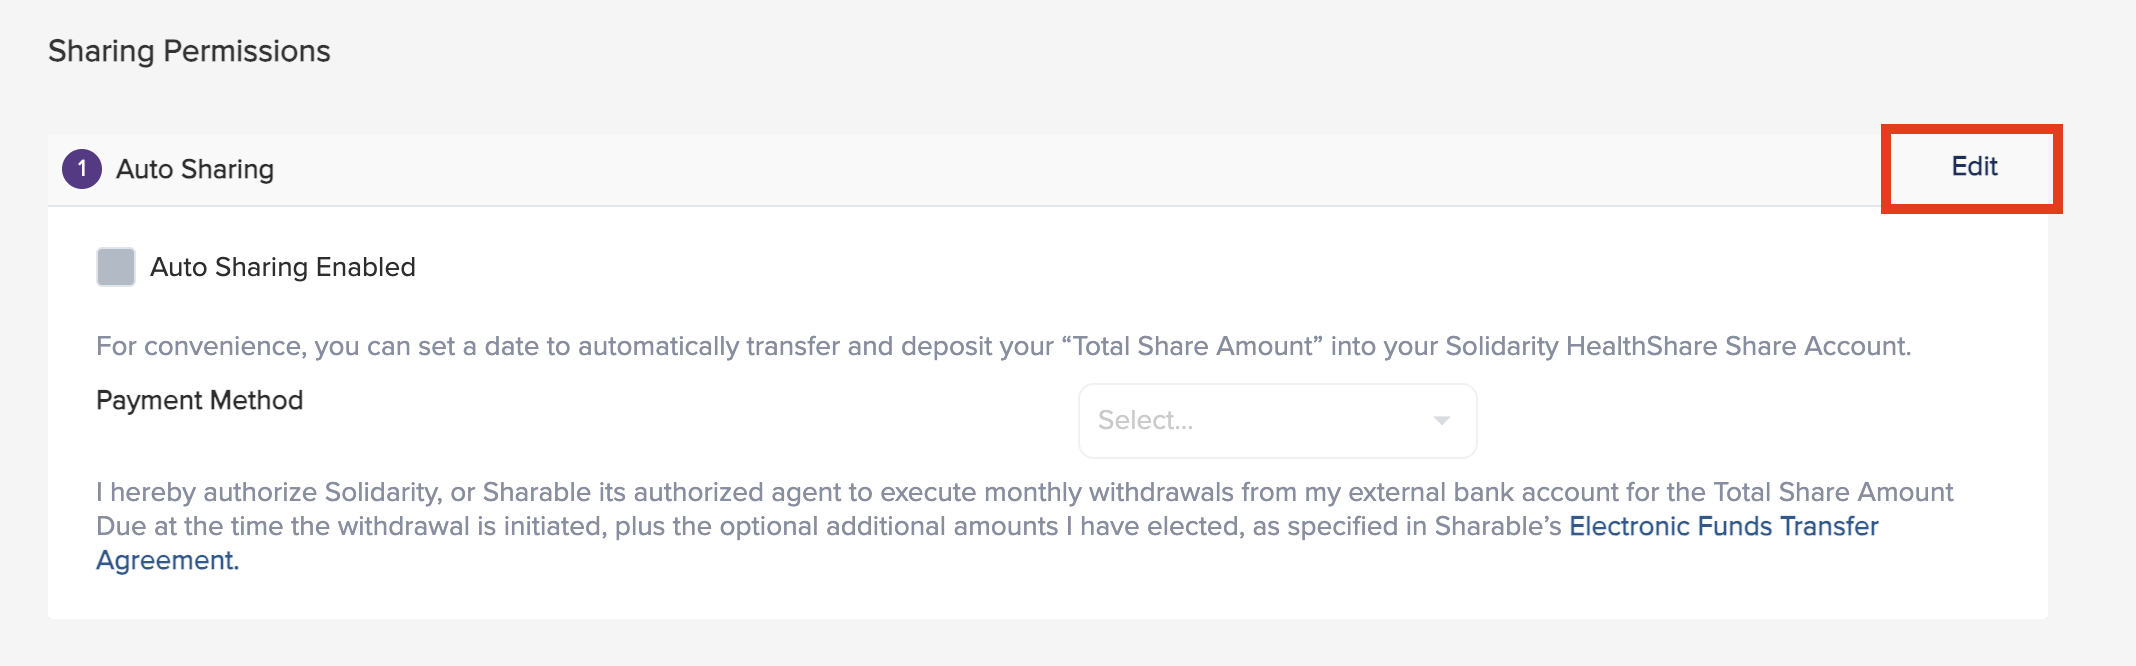Open the Payment Method 'Select...' dropdown
Image resolution: width=2136 pixels, height=666 pixels.
(1277, 421)
